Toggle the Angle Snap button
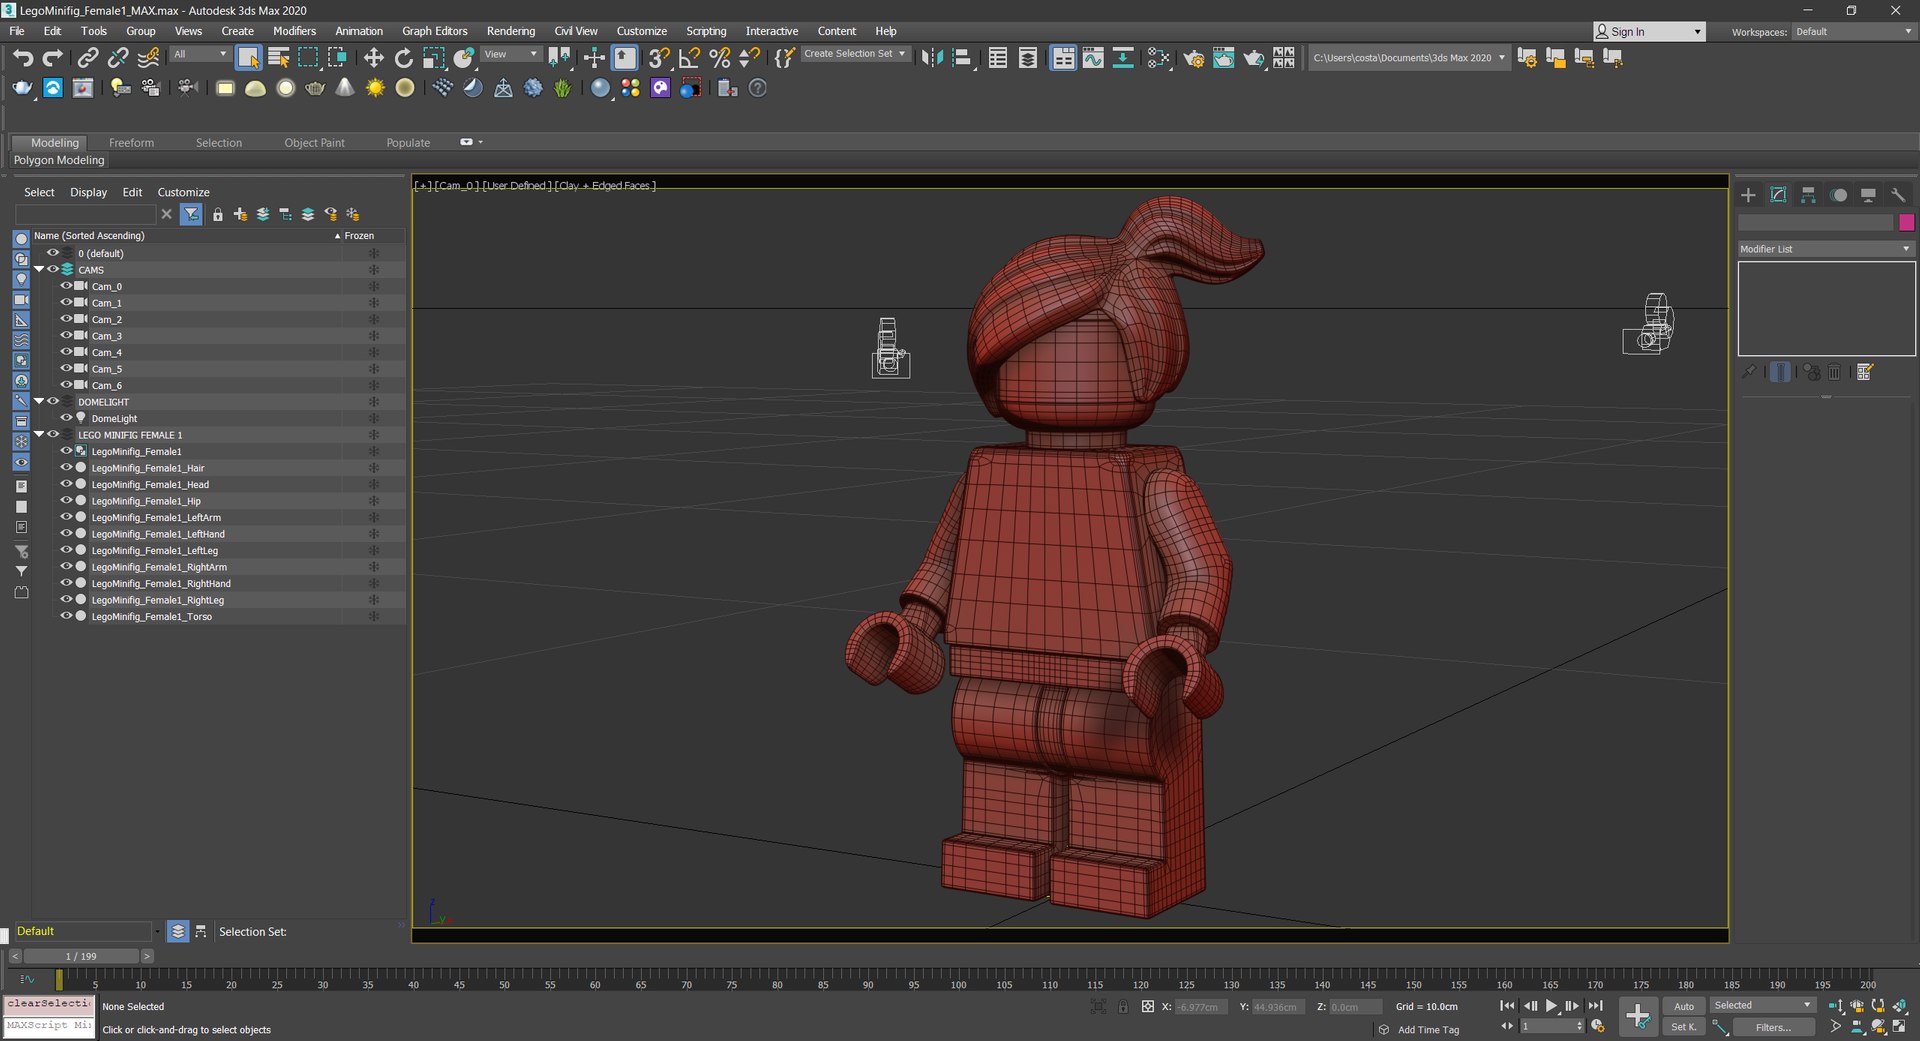1920x1041 pixels. point(689,58)
